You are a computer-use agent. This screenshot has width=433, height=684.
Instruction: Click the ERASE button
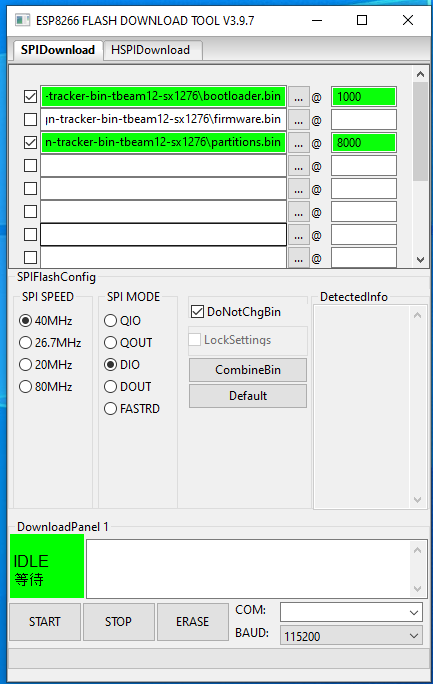[192, 622]
